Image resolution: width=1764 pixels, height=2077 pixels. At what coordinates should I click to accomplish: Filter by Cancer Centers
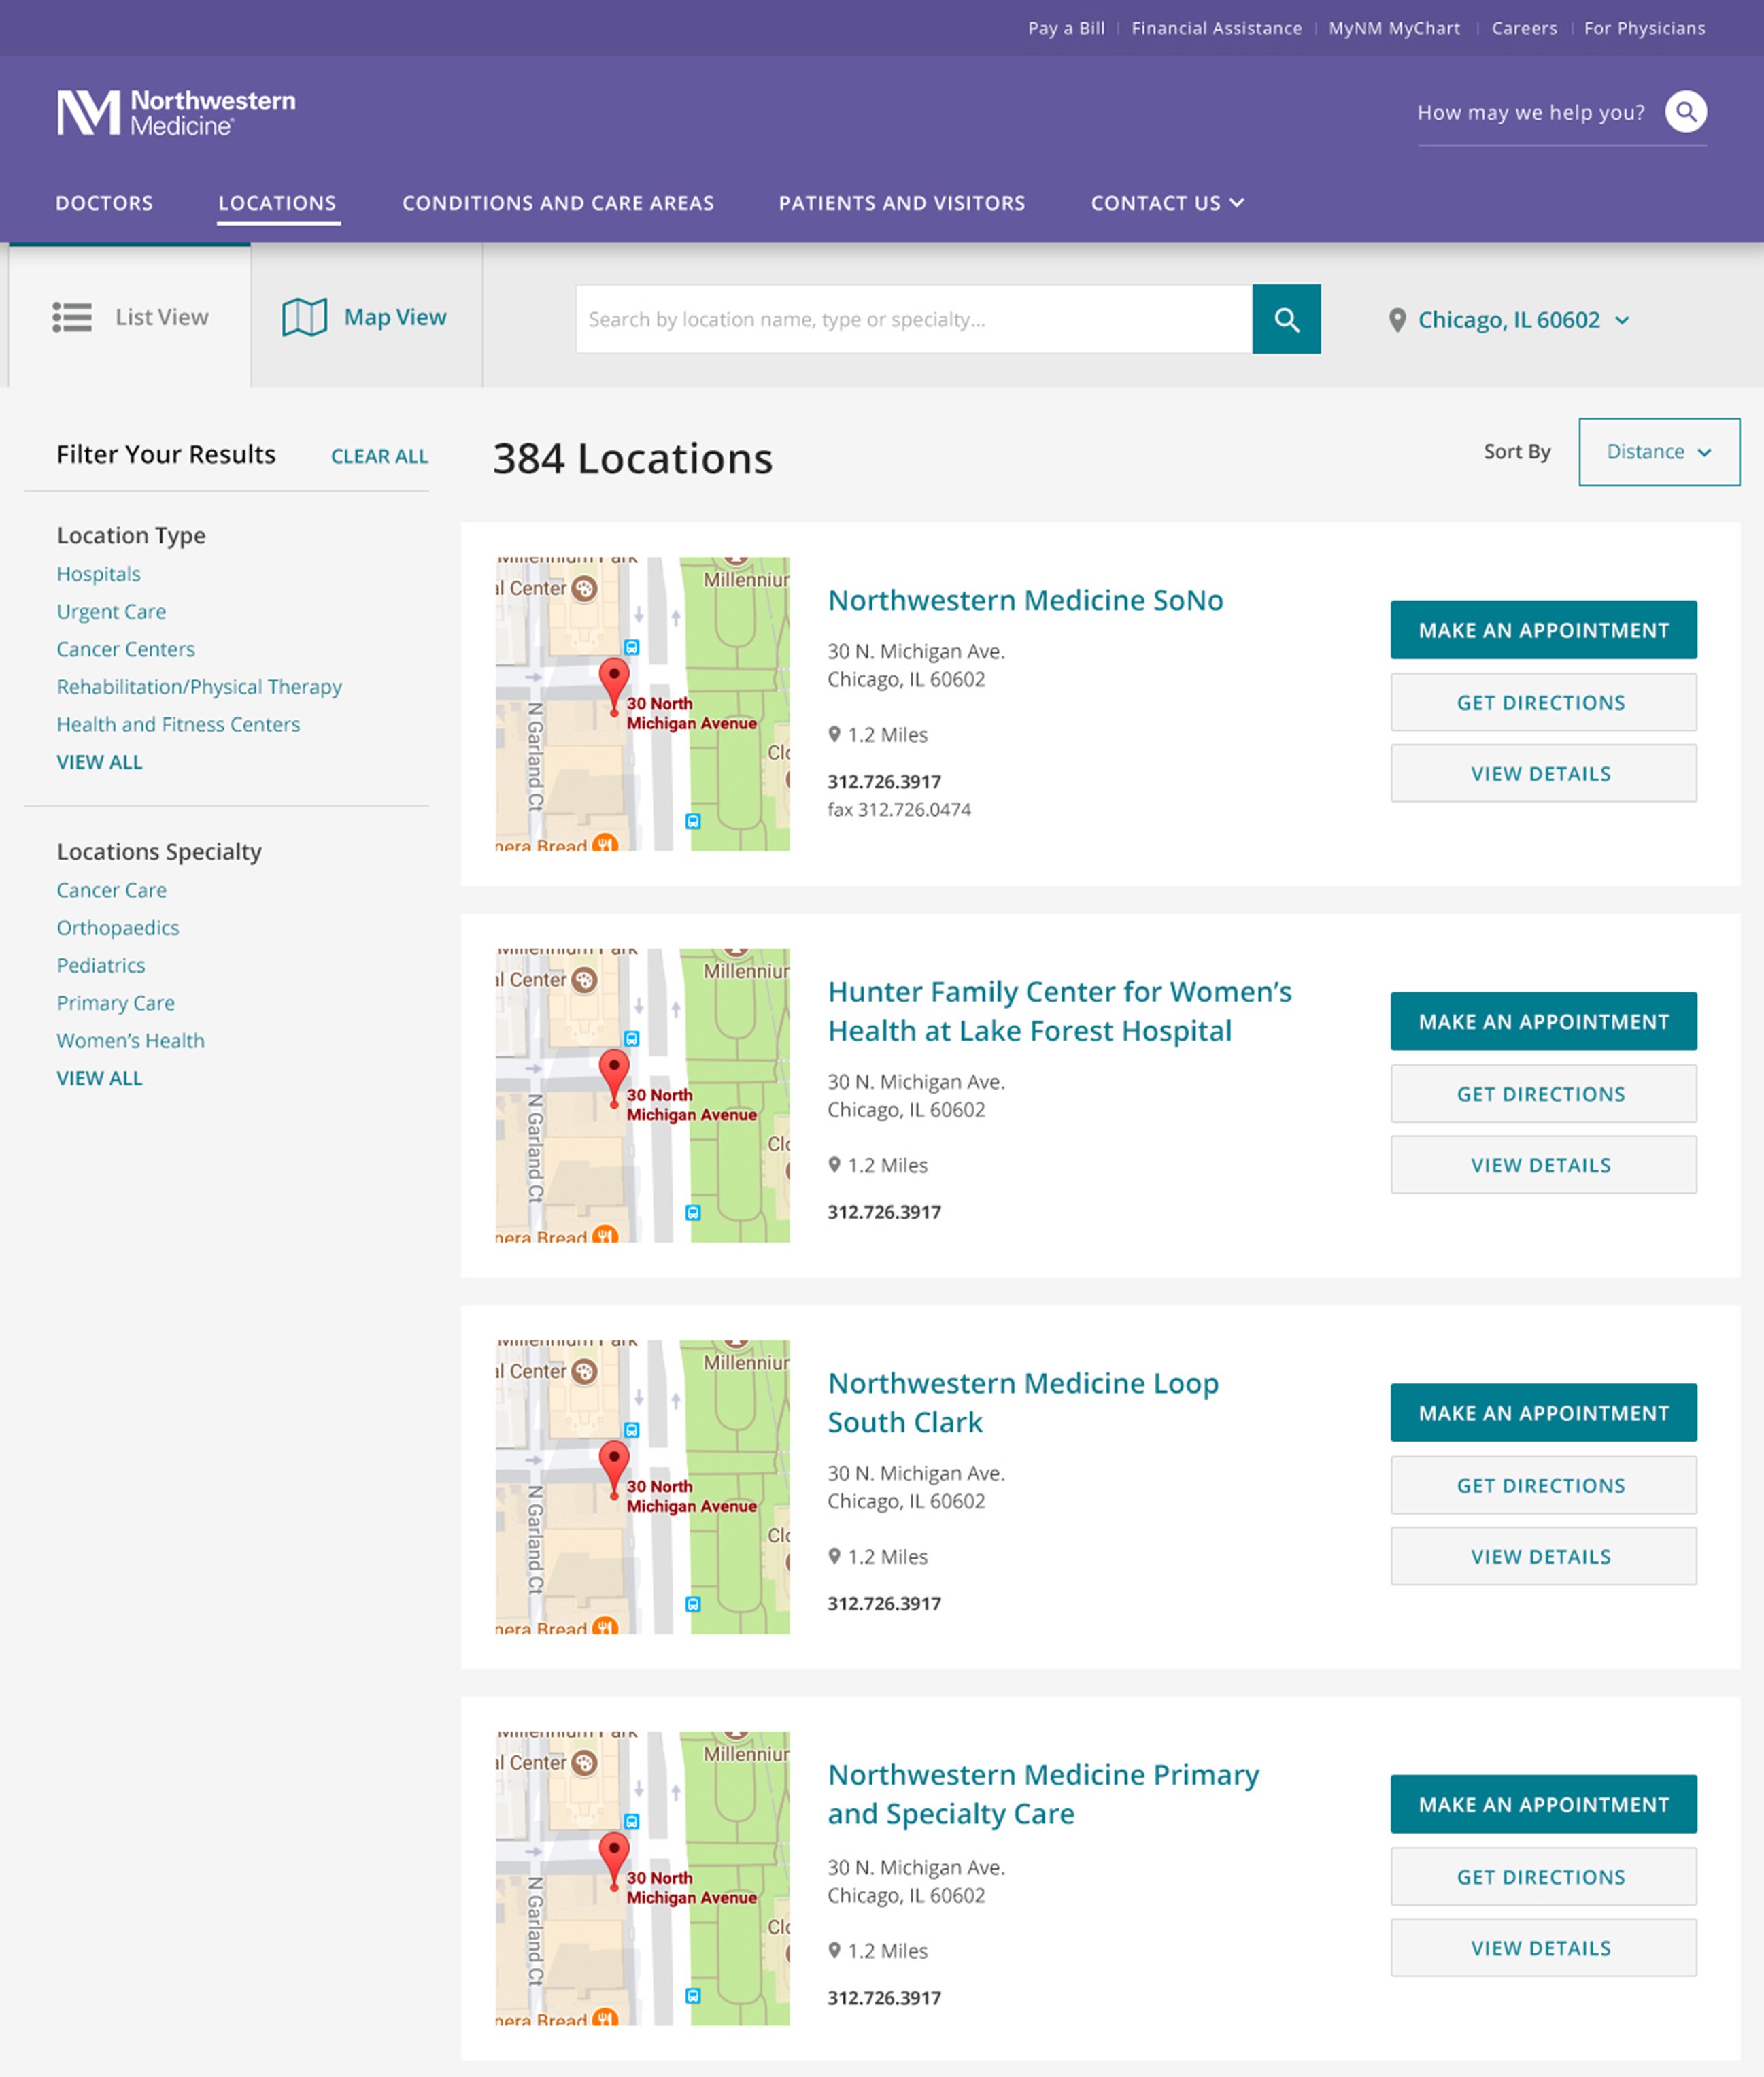point(125,649)
